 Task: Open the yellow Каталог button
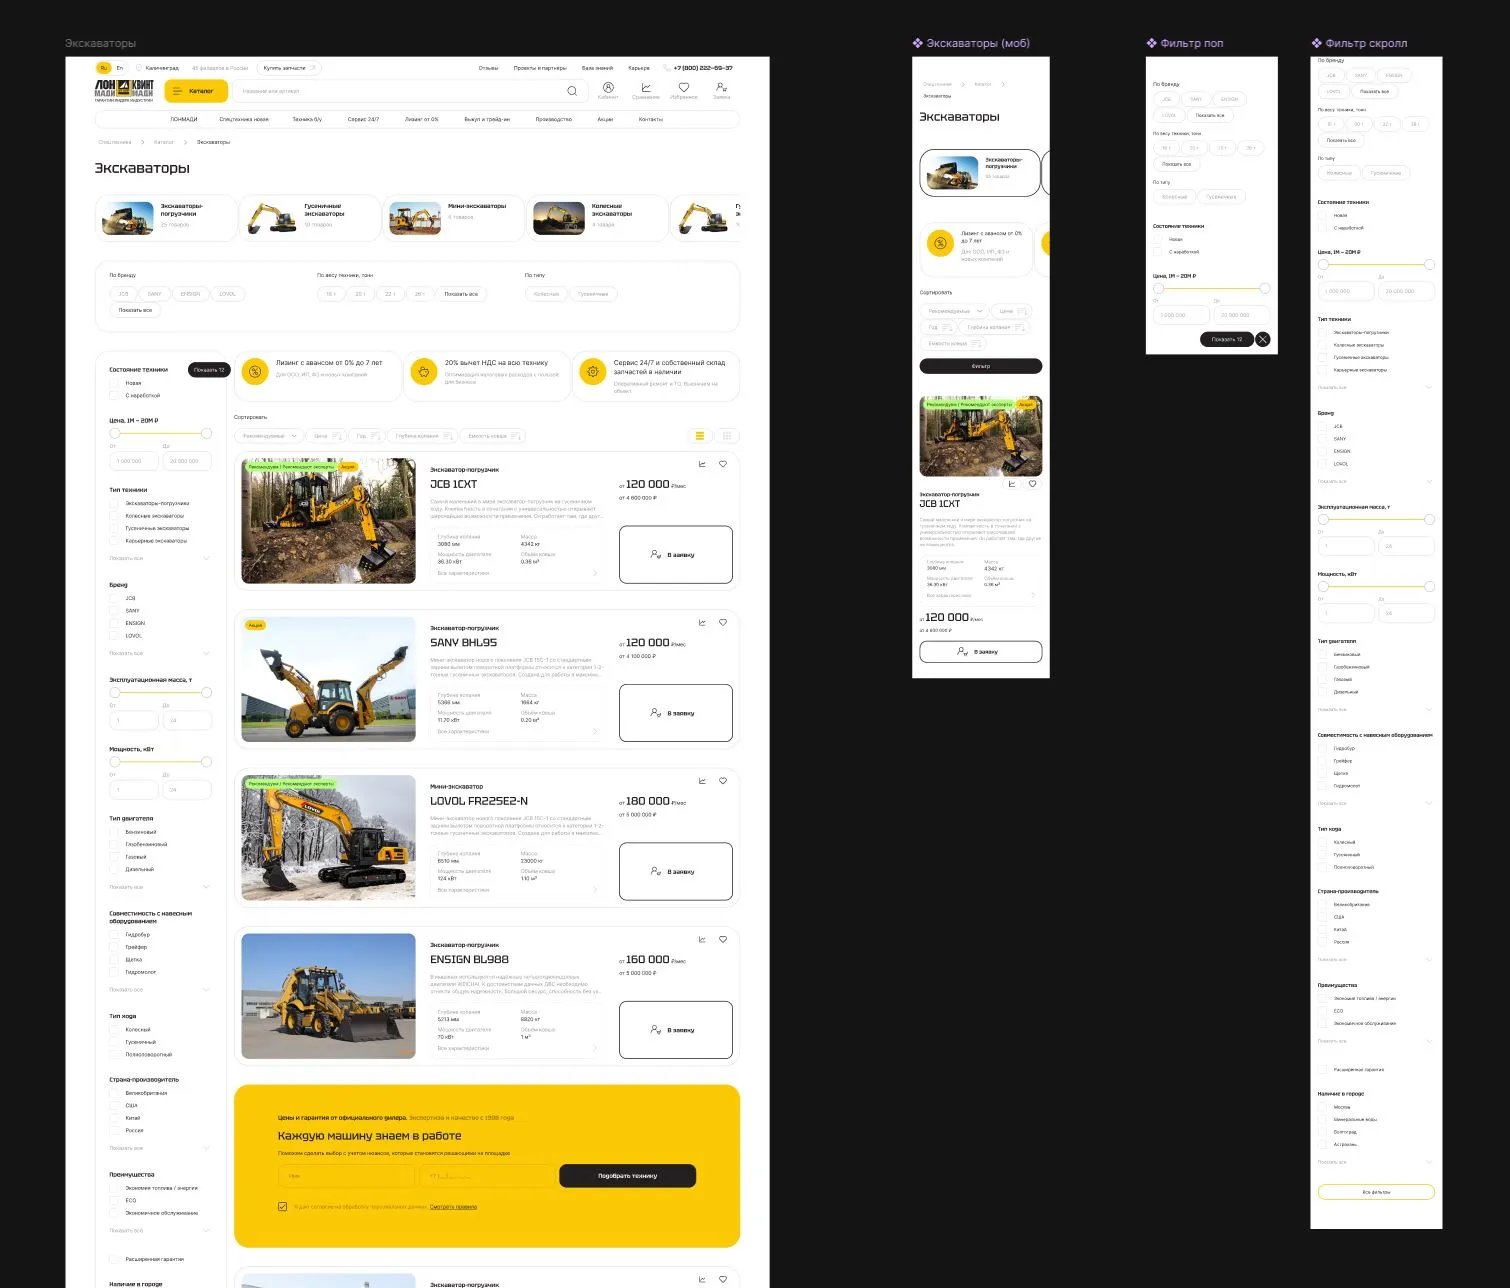[x=196, y=91]
